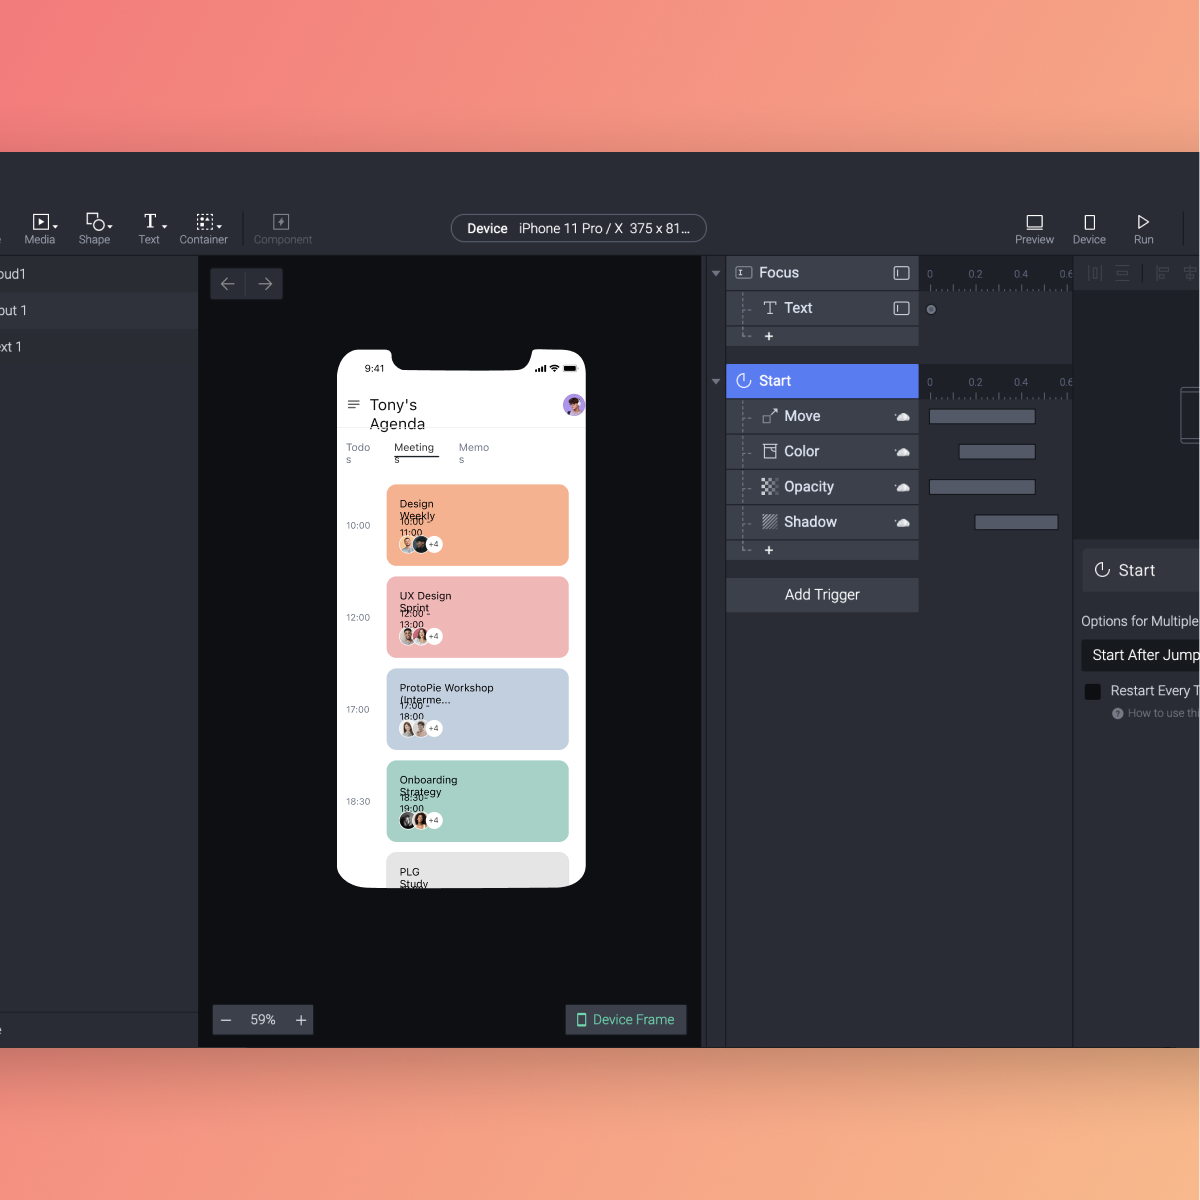Select the ProtoPie Workshop card
This screenshot has width=1200, height=1200.
(x=478, y=709)
